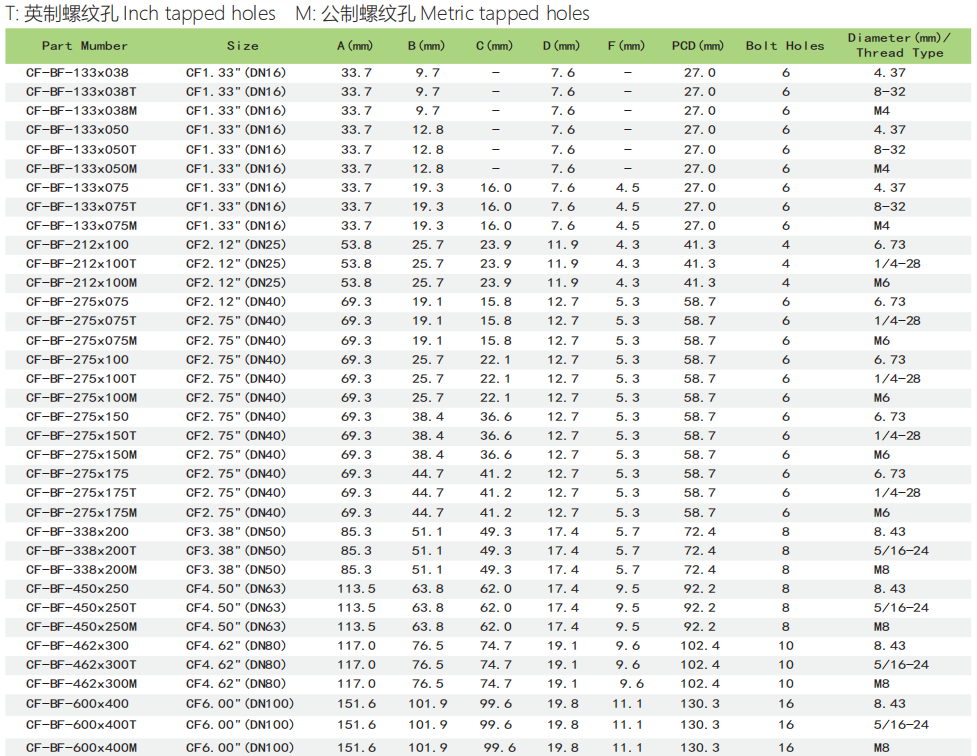The image size is (977, 756).
Task: Click the A(mm) column header
Action: (355, 46)
